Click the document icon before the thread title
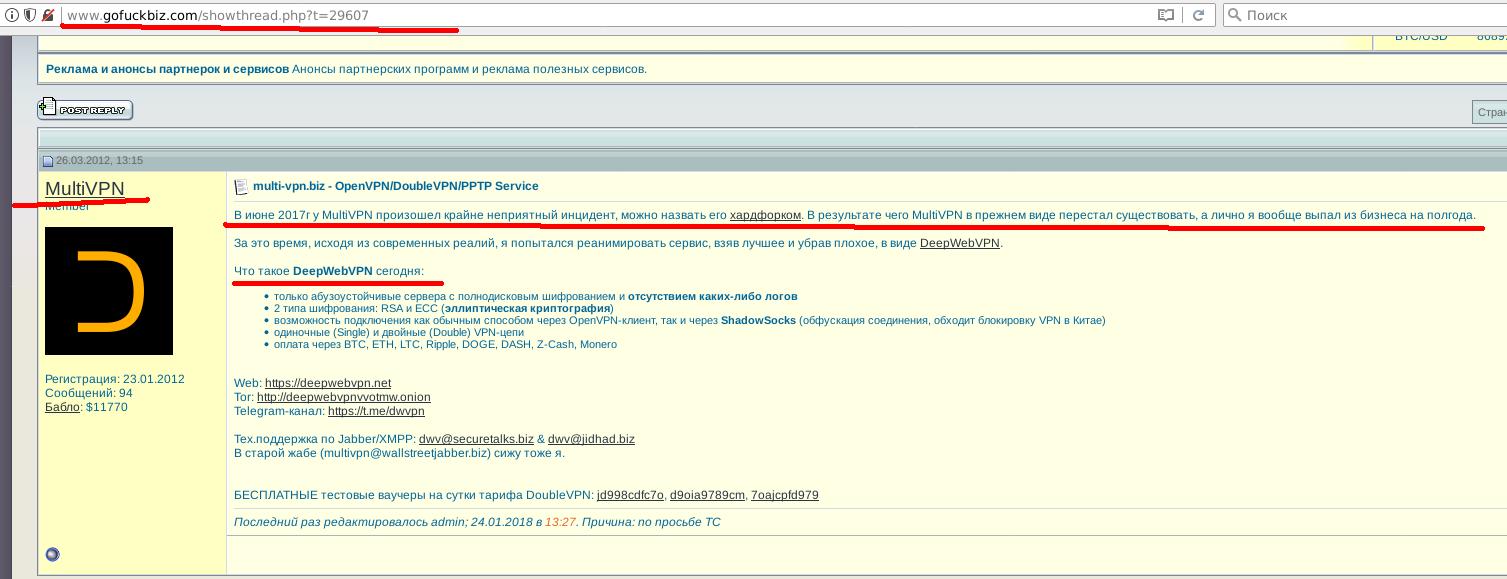This screenshot has height=579, width=1507. [241, 187]
